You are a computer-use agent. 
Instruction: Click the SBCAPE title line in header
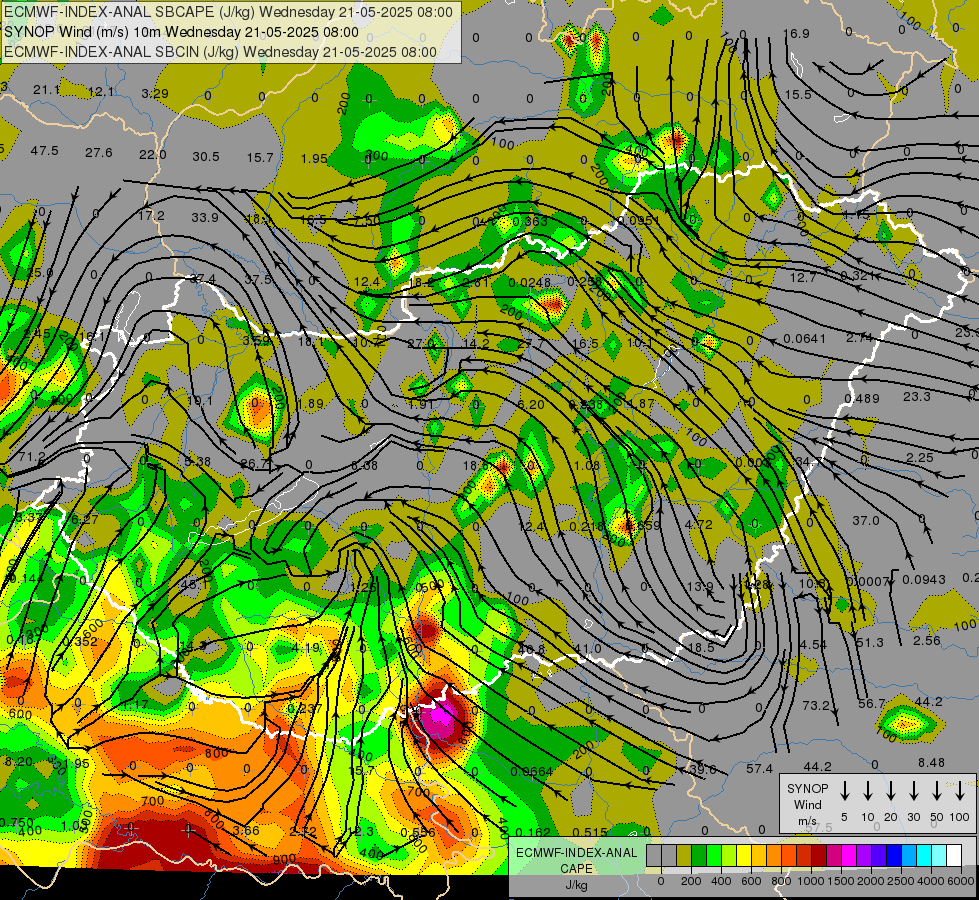pyautogui.click(x=228, y=12)
